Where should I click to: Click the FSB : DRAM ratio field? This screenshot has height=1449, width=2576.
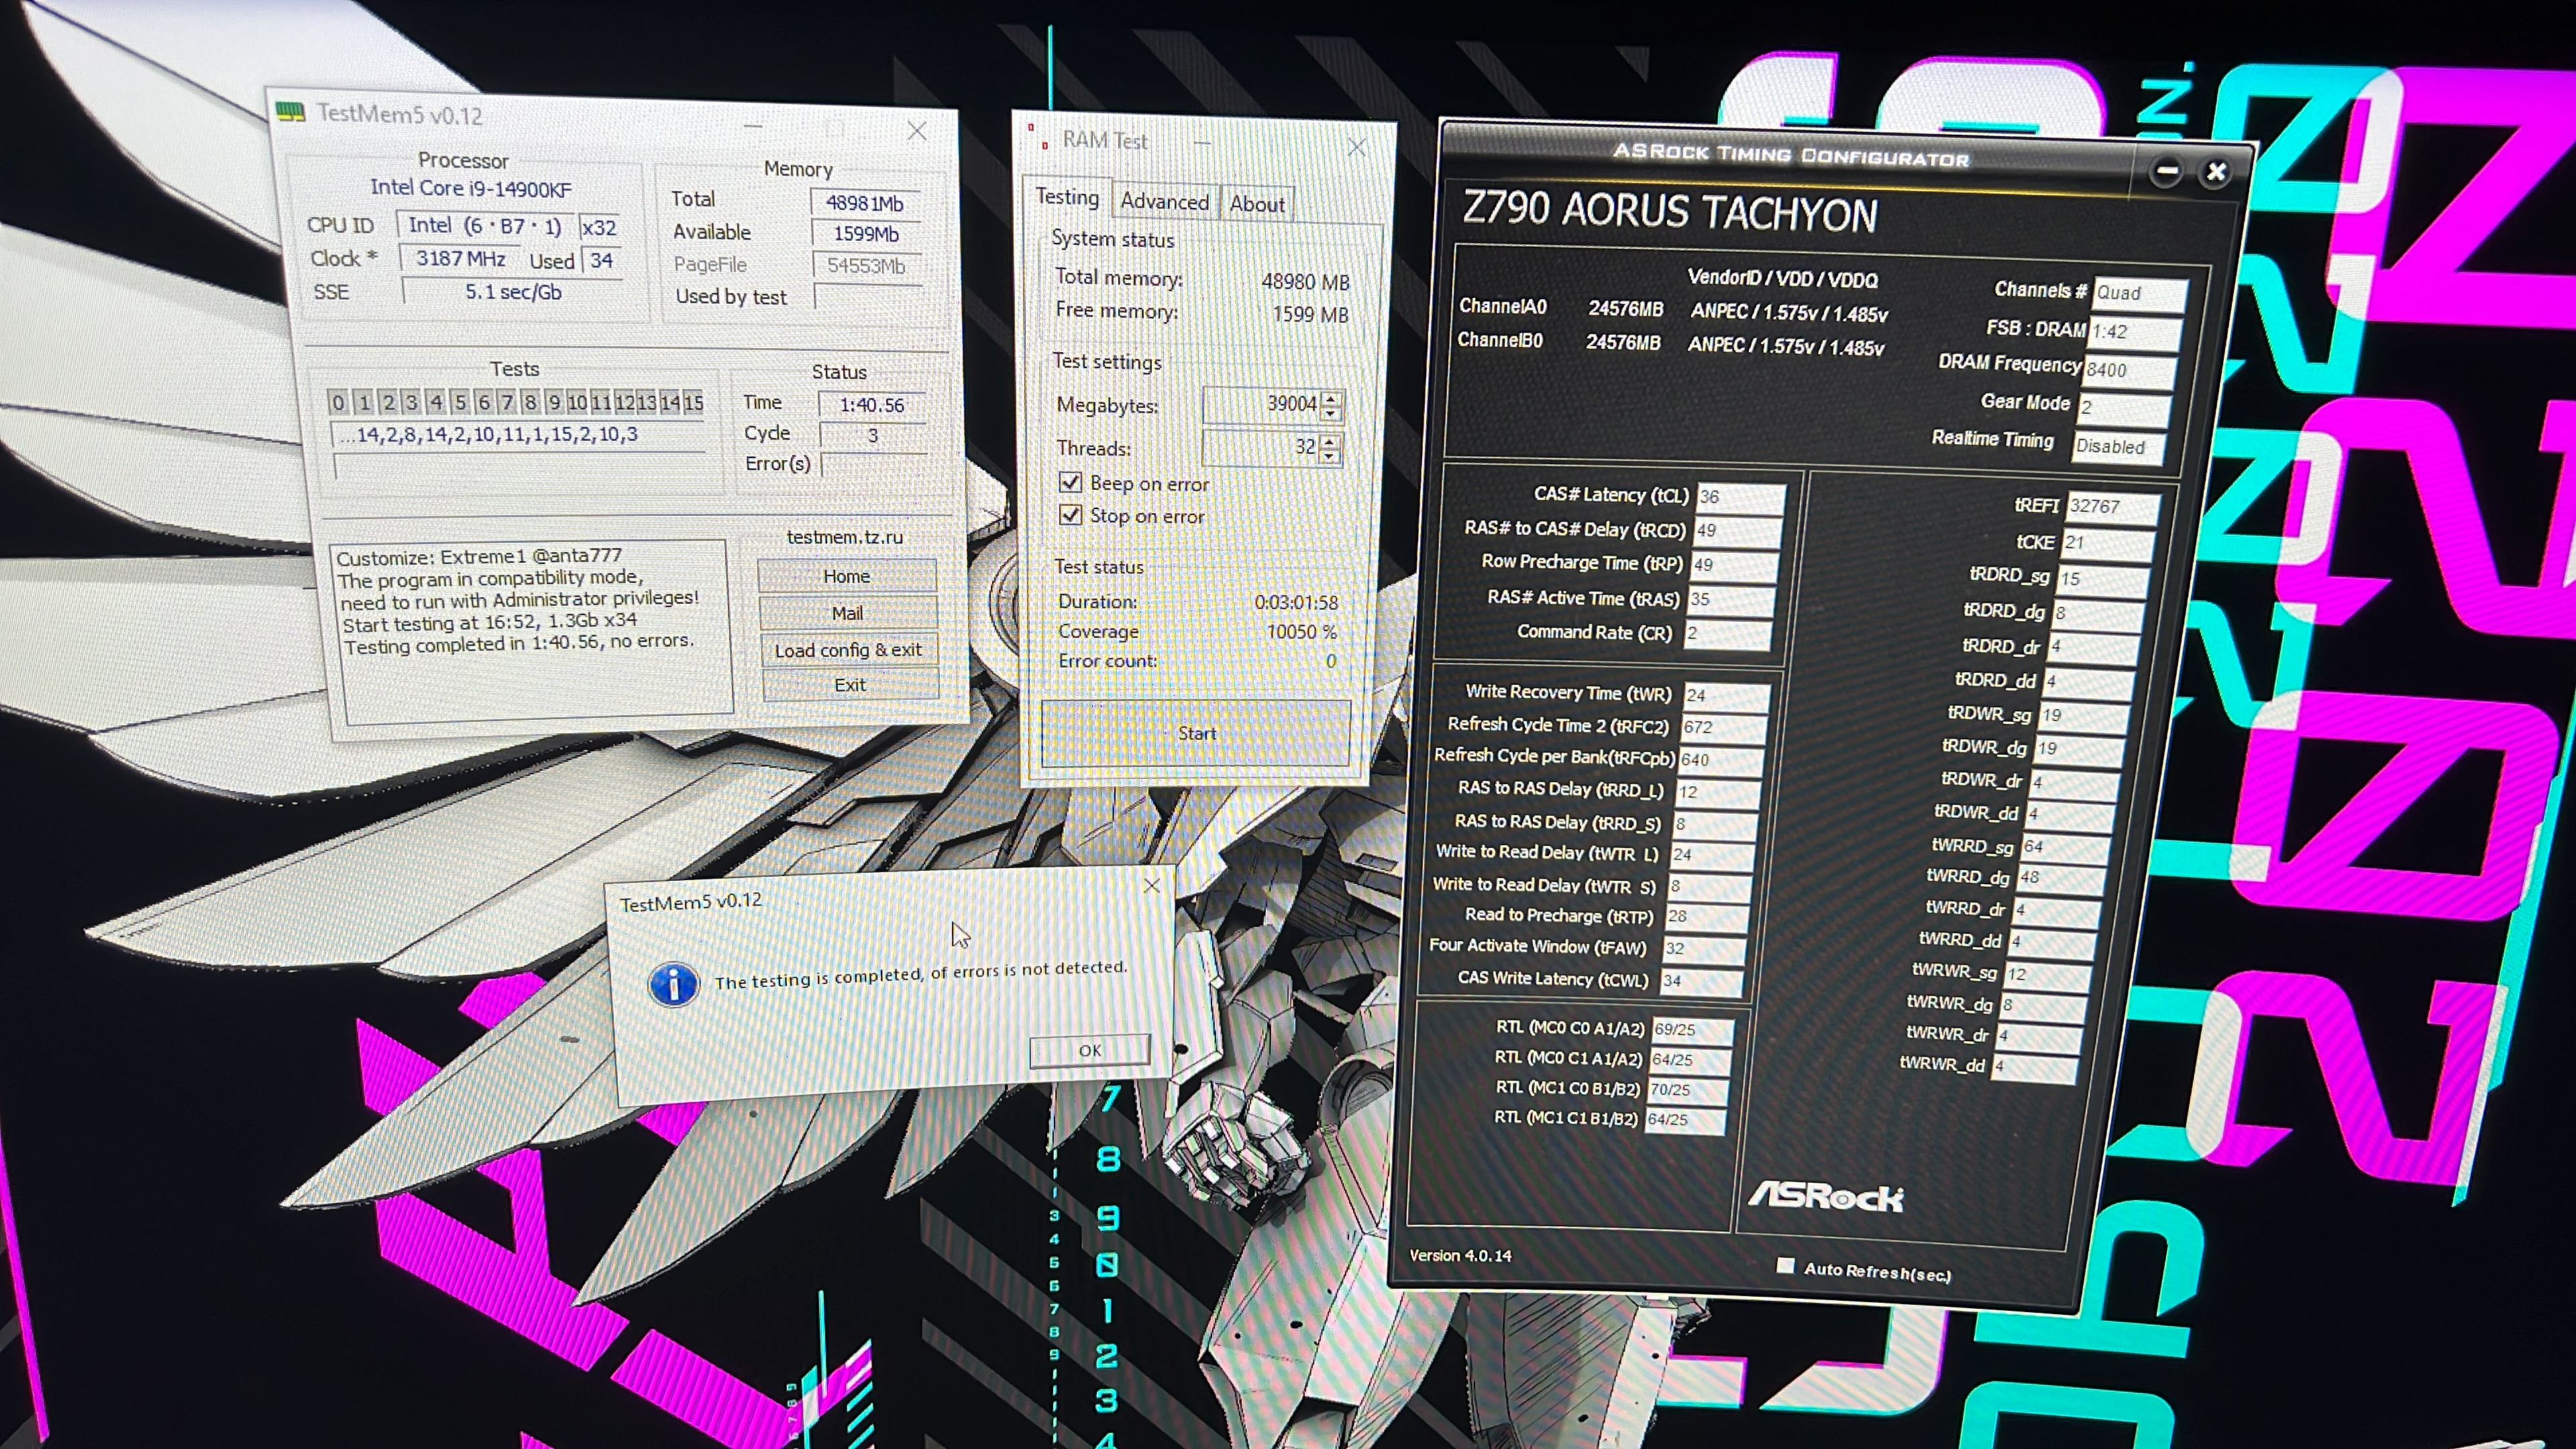click(2134, 332)
